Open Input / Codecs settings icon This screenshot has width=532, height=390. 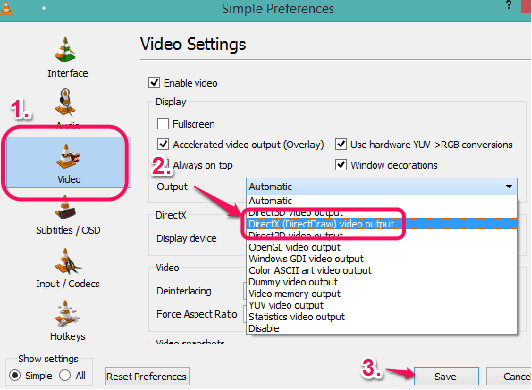pos(67,261)
